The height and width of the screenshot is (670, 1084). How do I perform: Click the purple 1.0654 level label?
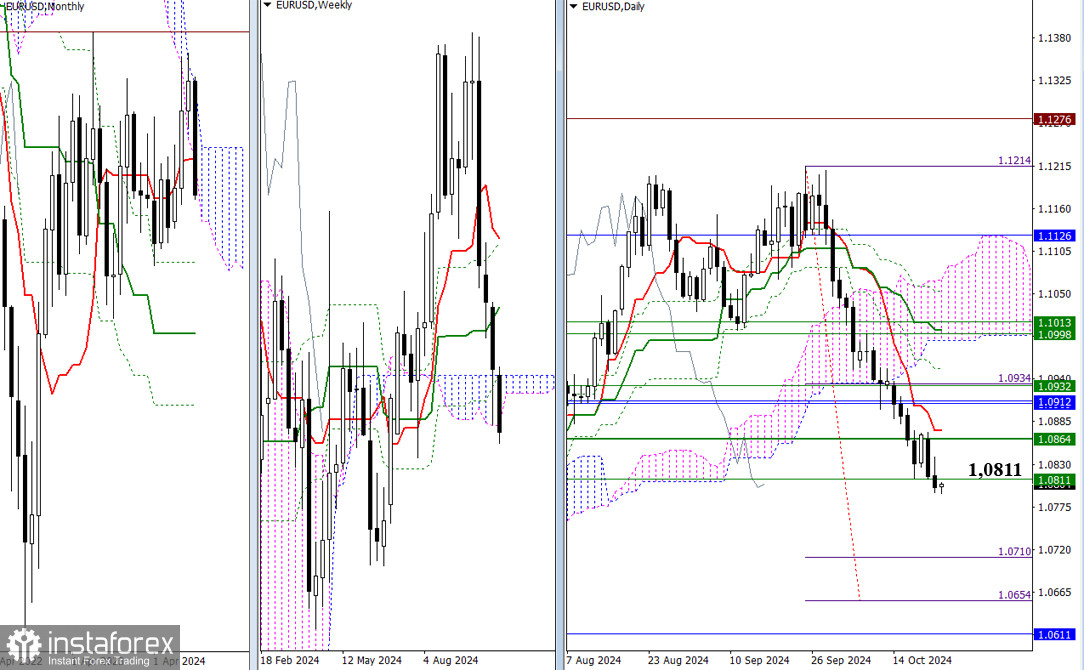click(1014, 595)
